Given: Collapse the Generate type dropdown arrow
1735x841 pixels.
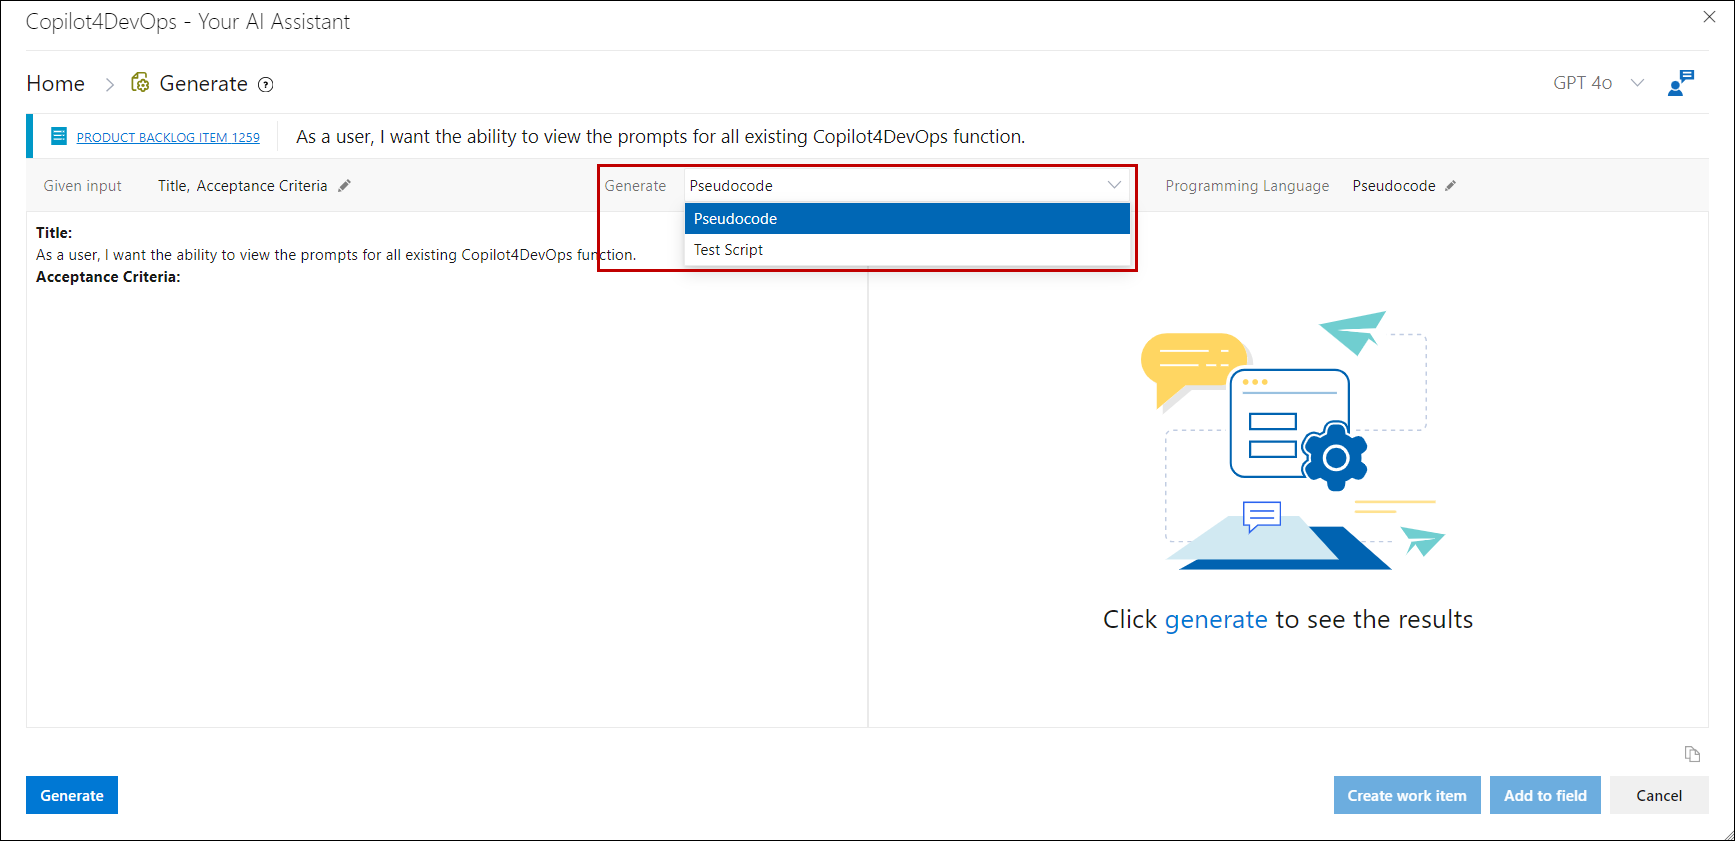Looking at the screenshot, I should point(1114,185).
